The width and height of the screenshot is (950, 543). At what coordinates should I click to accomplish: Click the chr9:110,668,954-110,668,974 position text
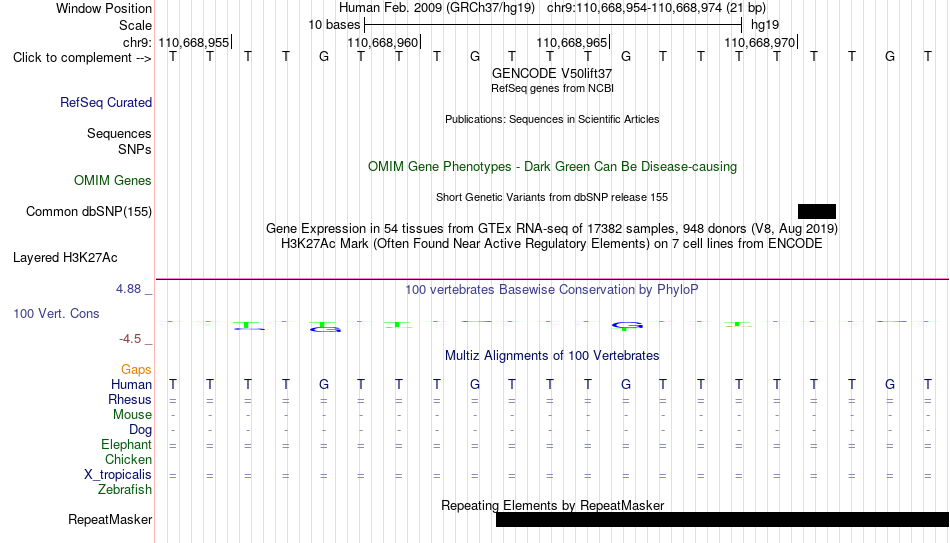656,8
